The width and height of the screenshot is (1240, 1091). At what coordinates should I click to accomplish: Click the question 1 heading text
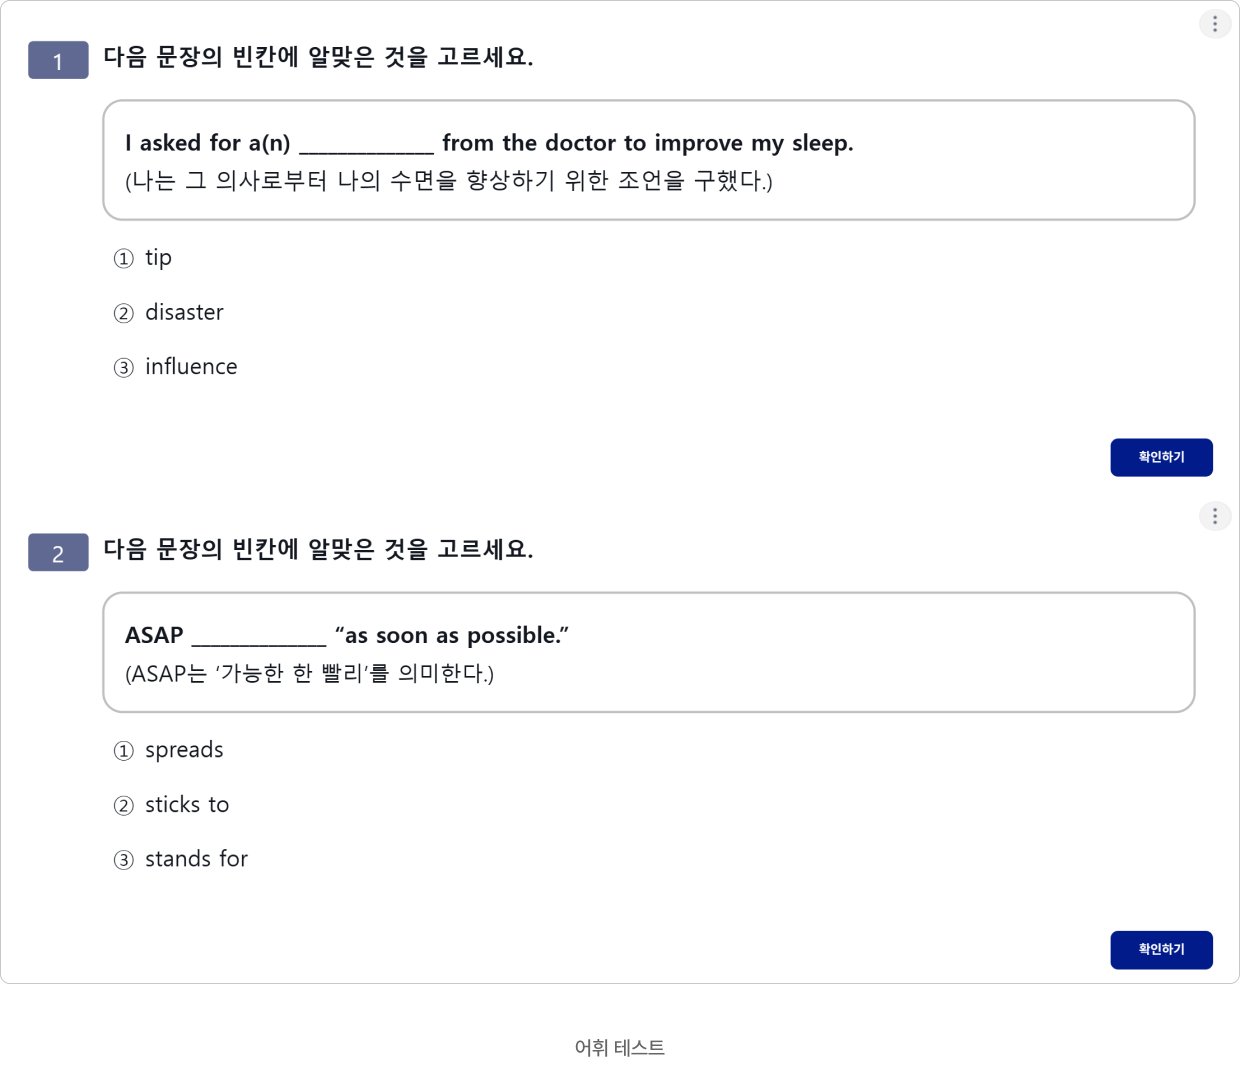pos(318,57)
